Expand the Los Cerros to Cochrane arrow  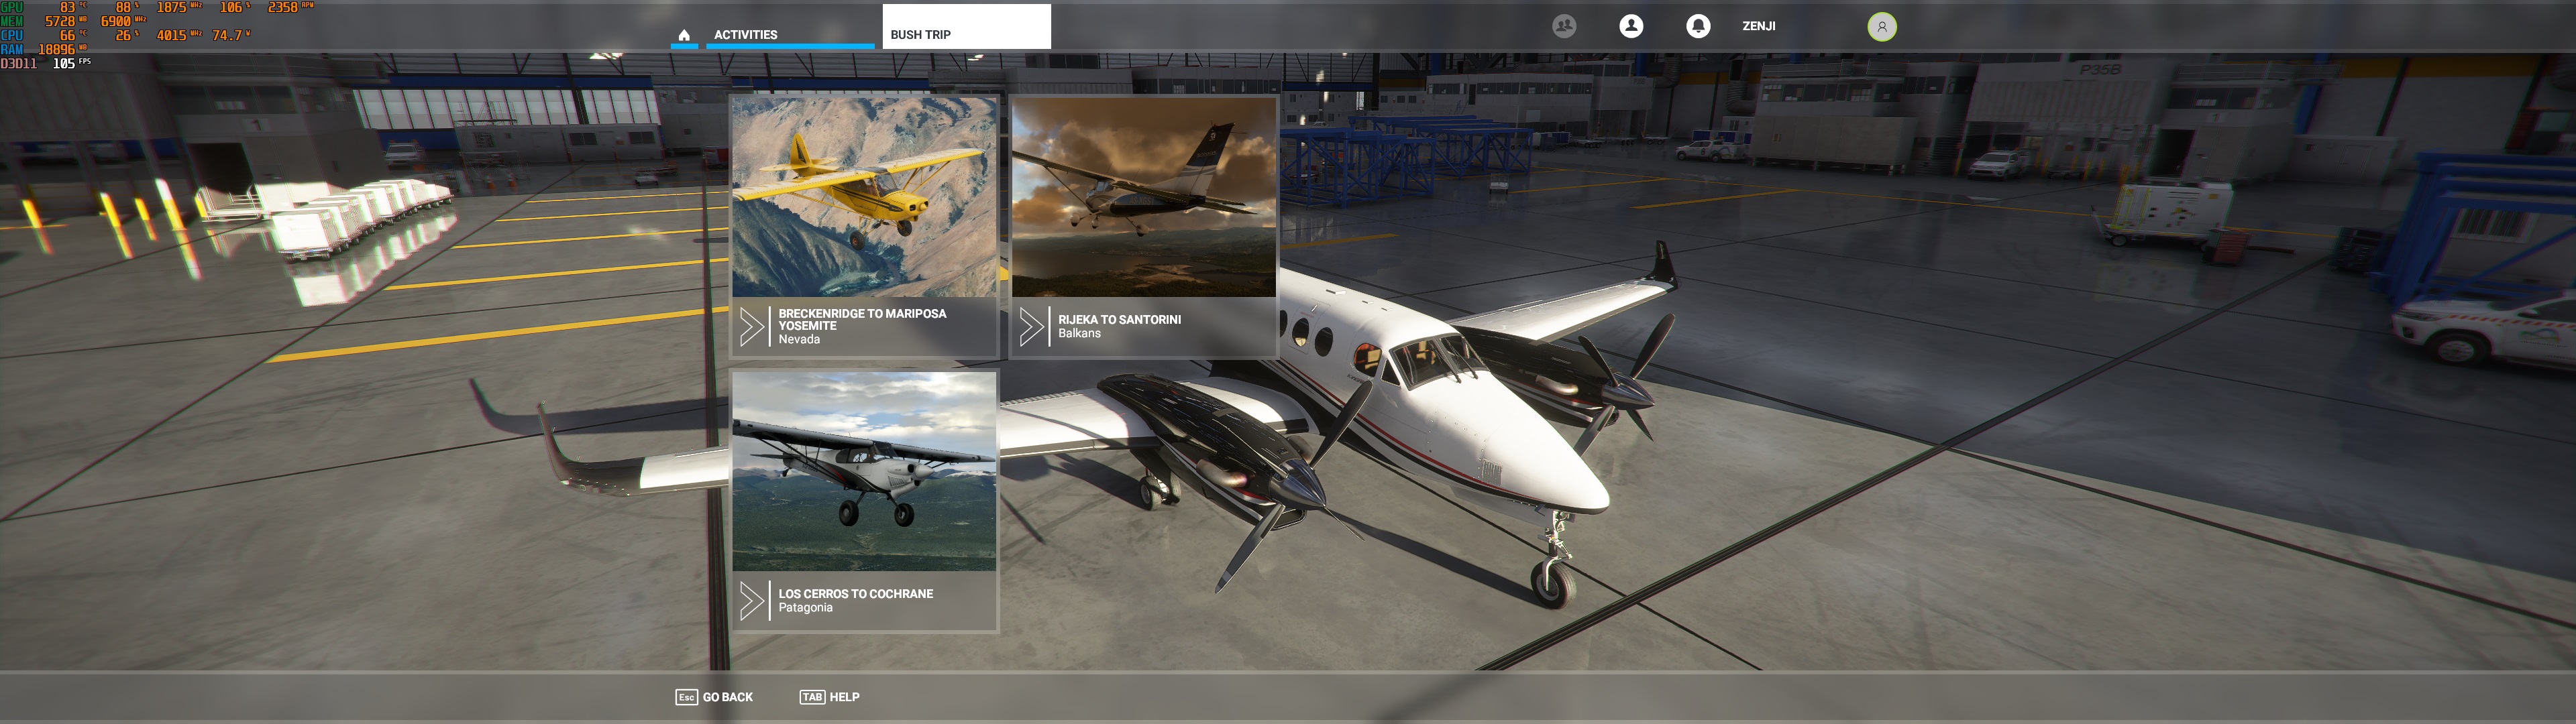[751, 601]
